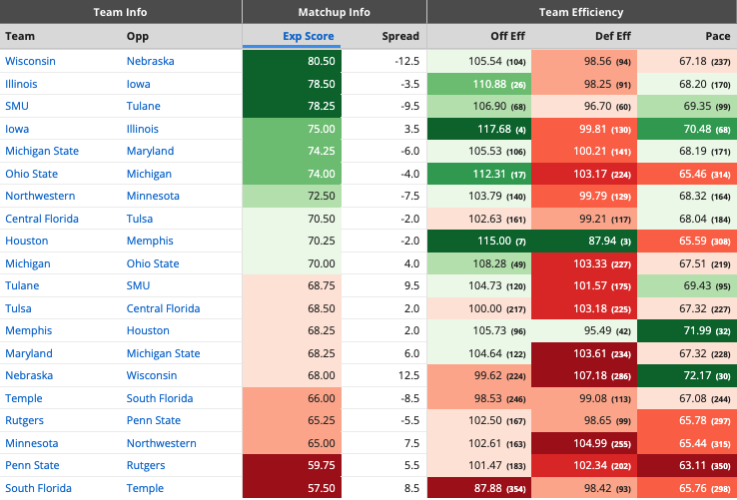Open Central Florida in the Team column
737x500 pixels.
tap(42, 219)
